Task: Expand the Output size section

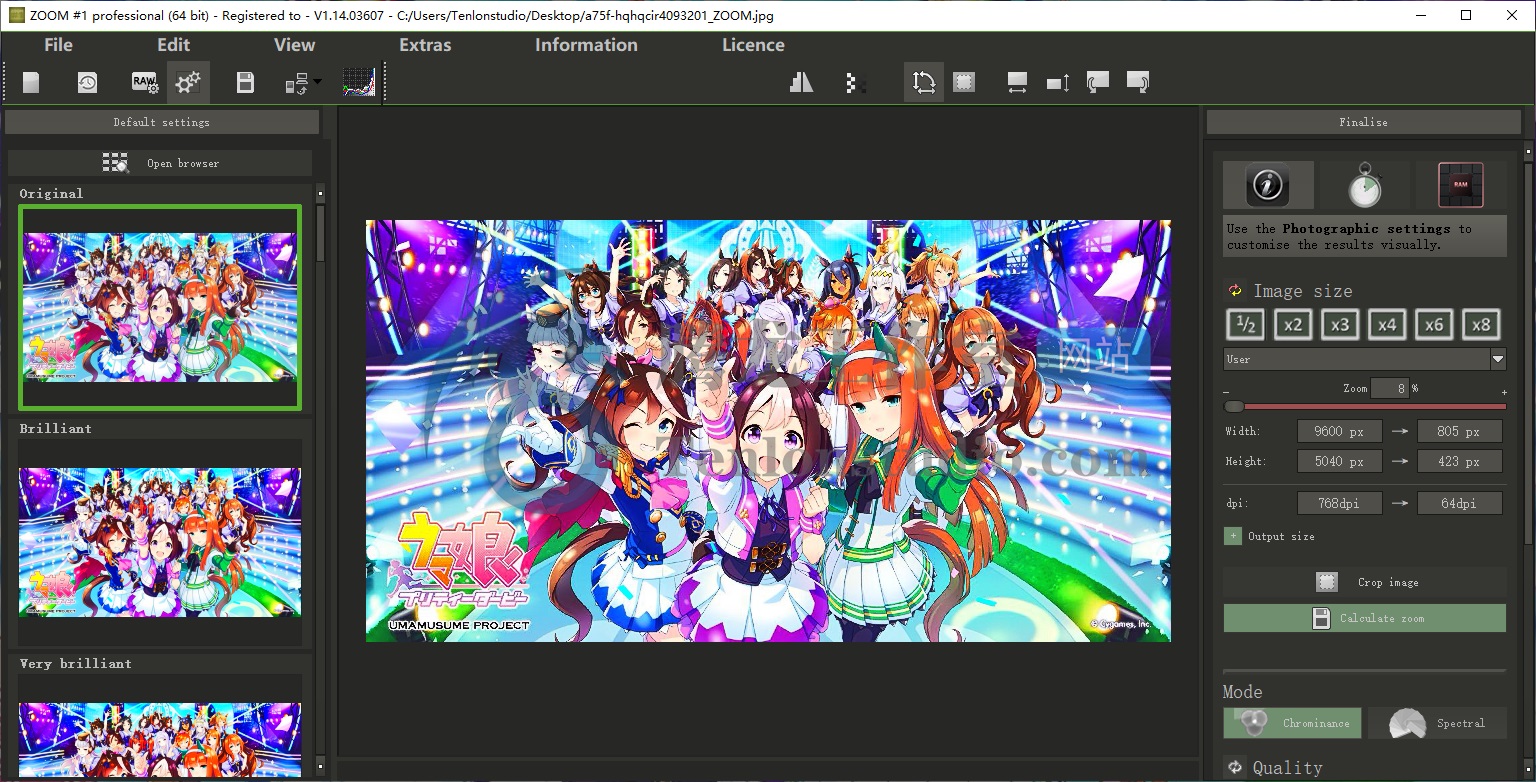Action: click(x=1233, y=536)
